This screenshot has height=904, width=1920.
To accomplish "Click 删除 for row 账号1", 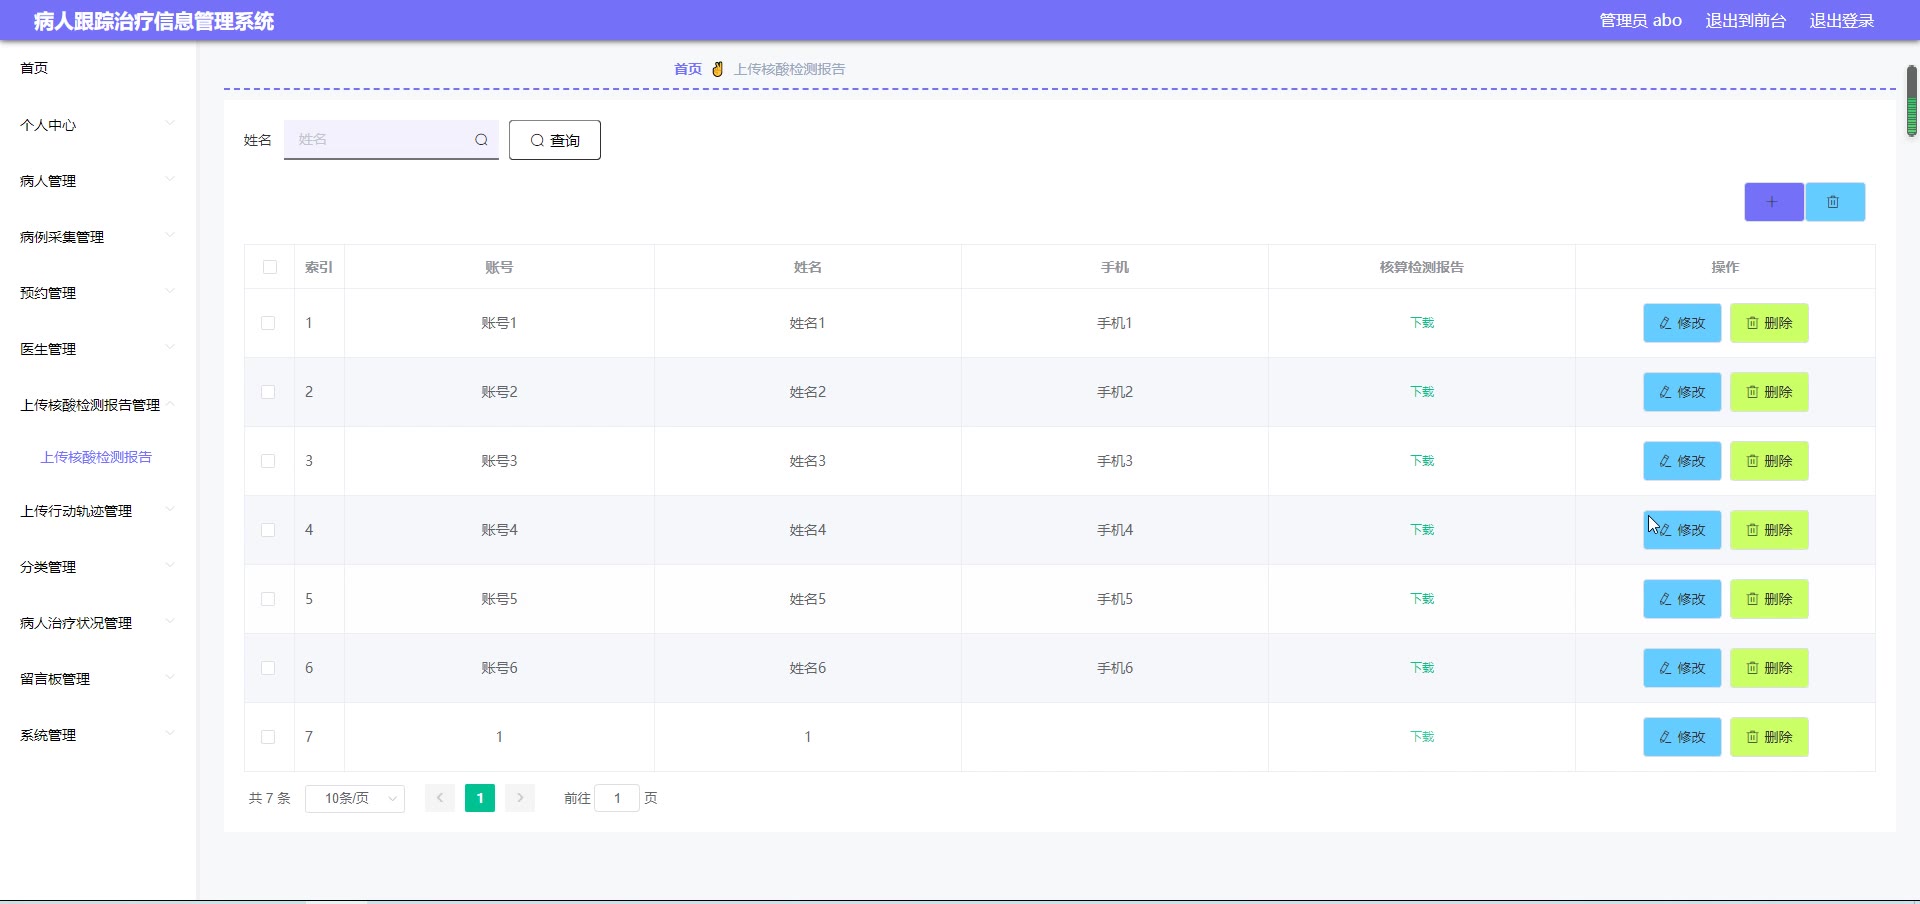I will (x=1769, y=323).
